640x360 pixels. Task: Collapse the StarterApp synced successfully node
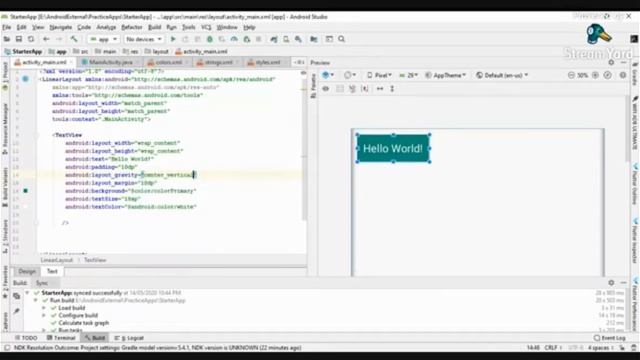[27, 293]
